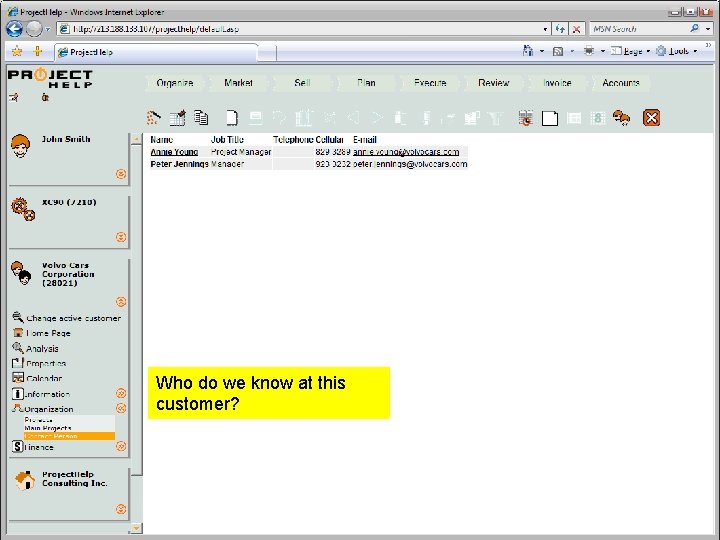Open address bar history dropdown arrow

coord(545,29)
